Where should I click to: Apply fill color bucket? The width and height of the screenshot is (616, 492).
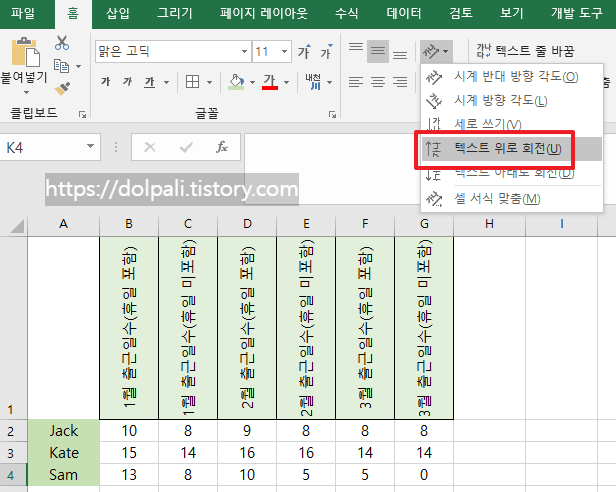point(236,82)
